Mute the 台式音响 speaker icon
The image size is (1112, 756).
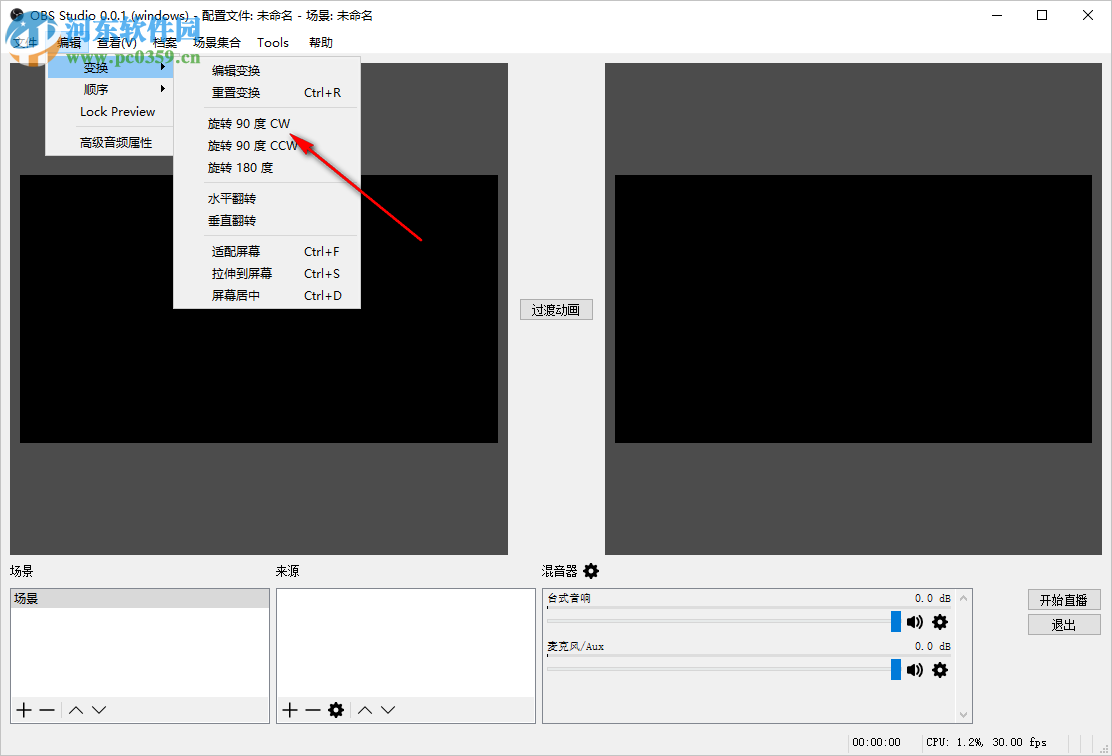914,621
